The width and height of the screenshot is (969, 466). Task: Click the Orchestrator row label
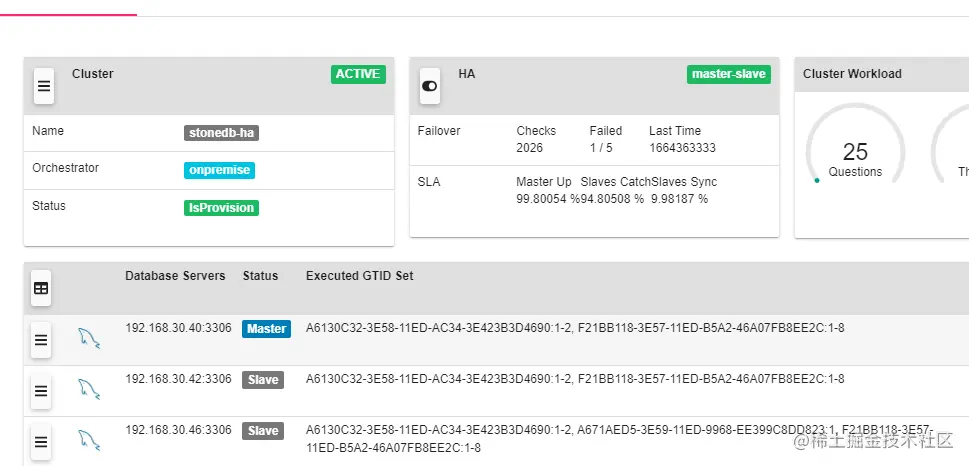66,167
